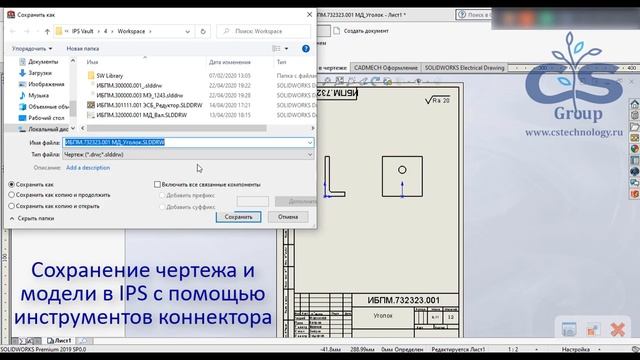This screenshot has width=640, height=360.
Task: Open the blue help icon in the save dialog
Action: [x=306, y=49]
